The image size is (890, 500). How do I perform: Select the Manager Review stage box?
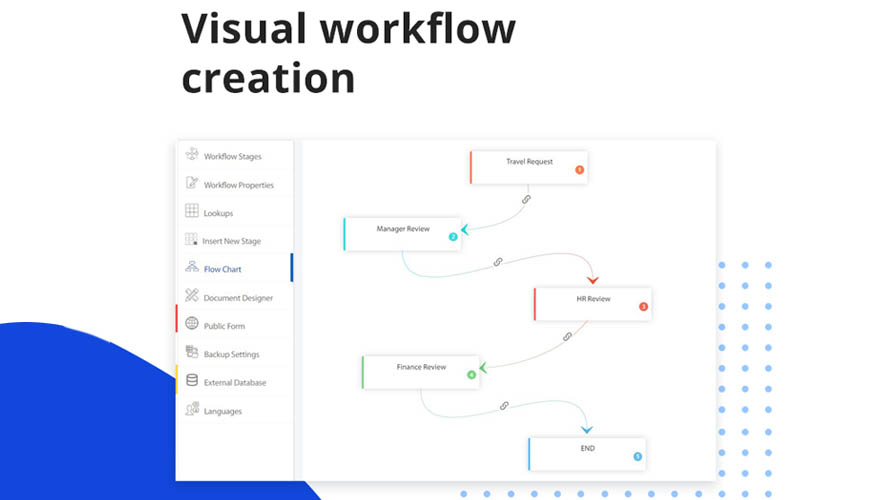click(402, 234)
